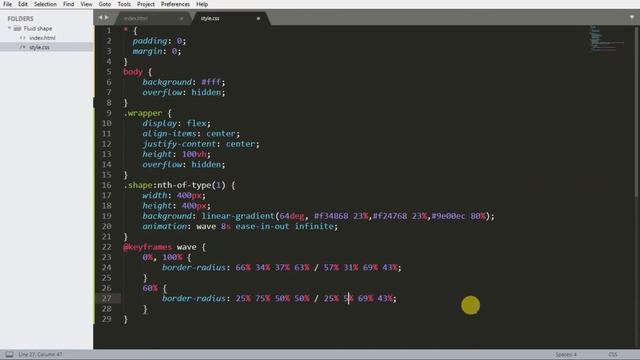Click the unsaved dot on style.css tab
Viewport: 640px width, 360px height.
tap(258, 18)
